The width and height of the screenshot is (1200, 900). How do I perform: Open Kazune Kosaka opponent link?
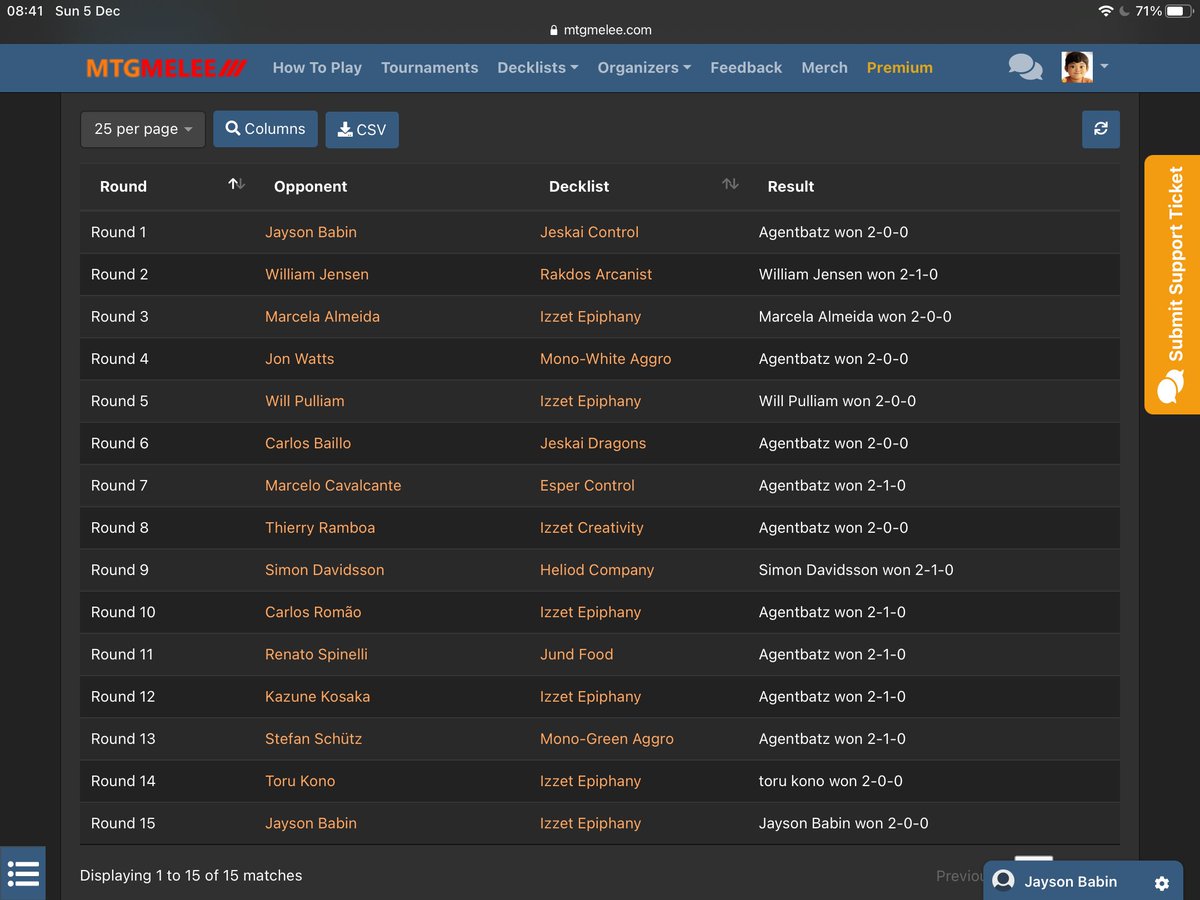317,697
